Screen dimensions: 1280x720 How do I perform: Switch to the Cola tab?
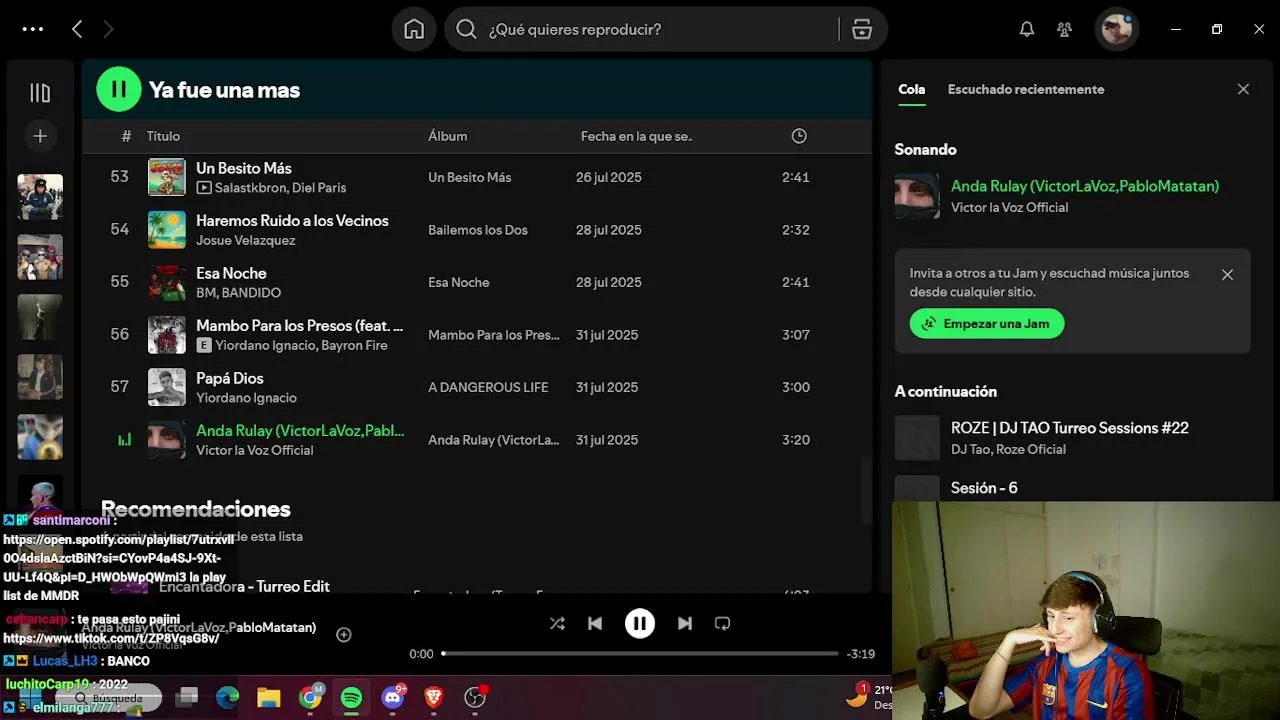point(911,89)
